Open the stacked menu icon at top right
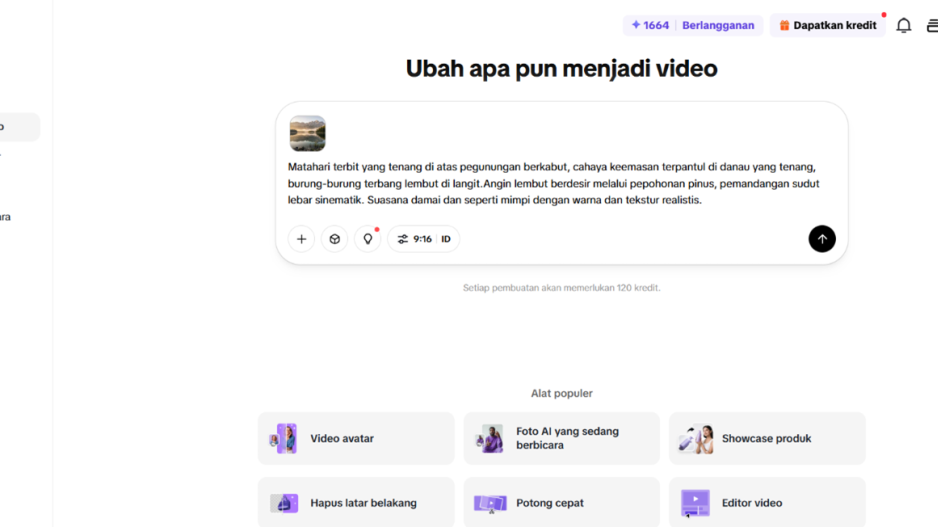The image size is (938, 527). (x=931, y=26)
